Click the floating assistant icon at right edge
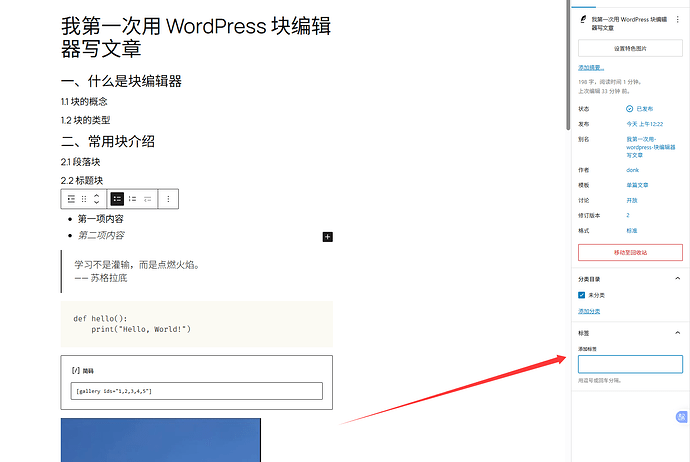Image resolution: width=690 pixels, height=462 pixels. (x=682, y=417)
